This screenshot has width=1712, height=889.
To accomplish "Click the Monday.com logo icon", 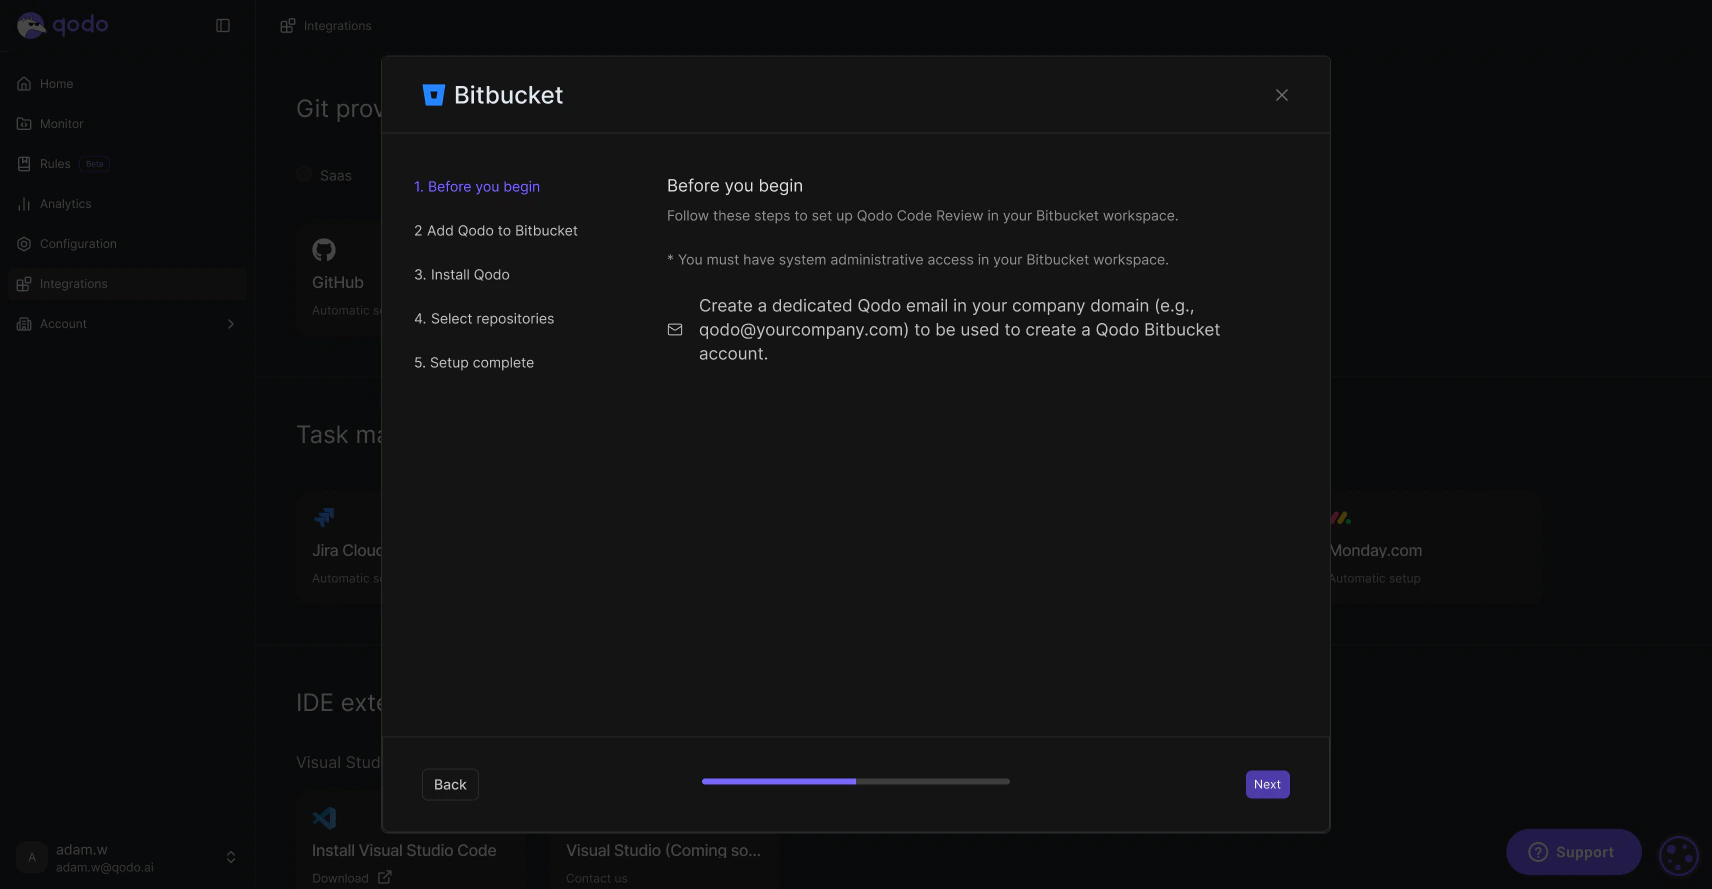I will 1340,518.
